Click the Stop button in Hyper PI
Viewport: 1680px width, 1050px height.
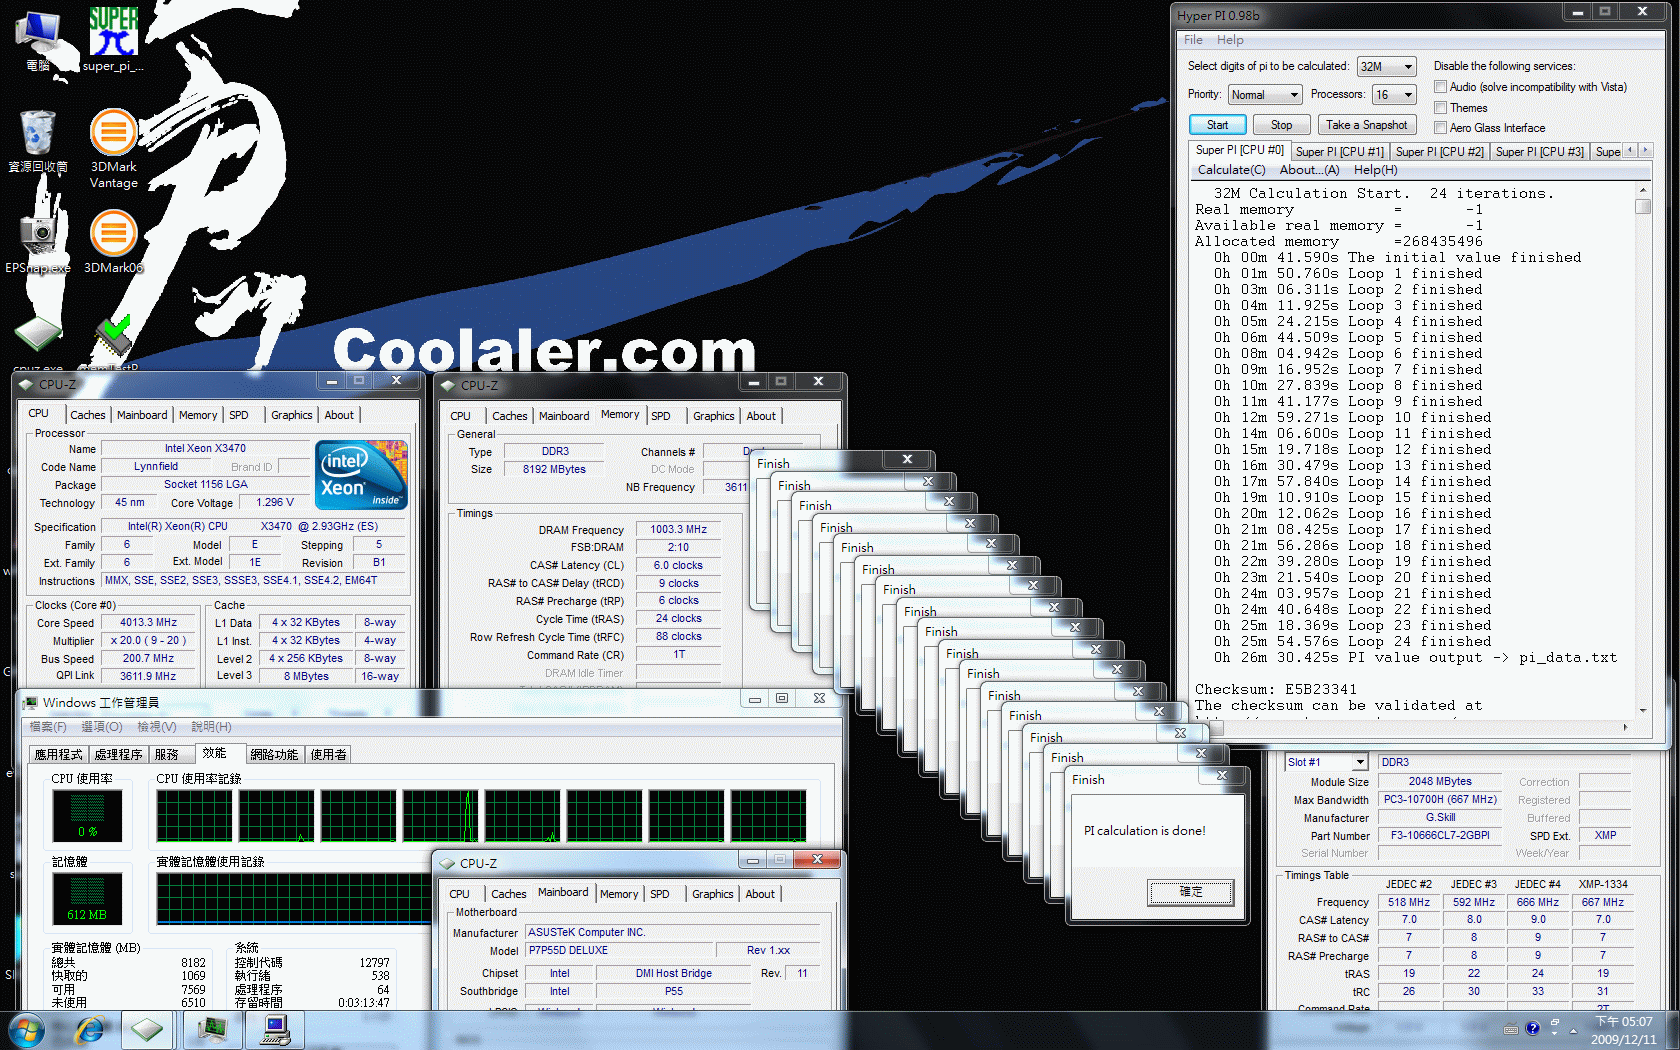pos(1281,125)
